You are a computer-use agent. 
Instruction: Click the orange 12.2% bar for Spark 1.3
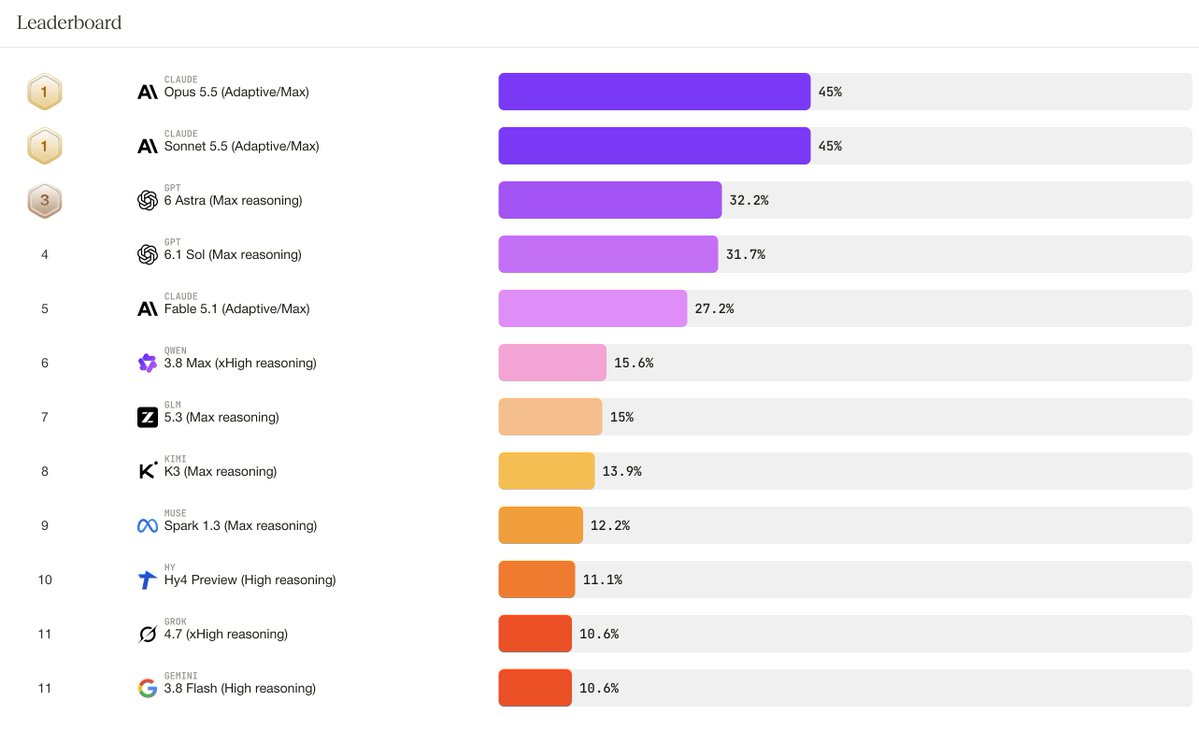541,526
